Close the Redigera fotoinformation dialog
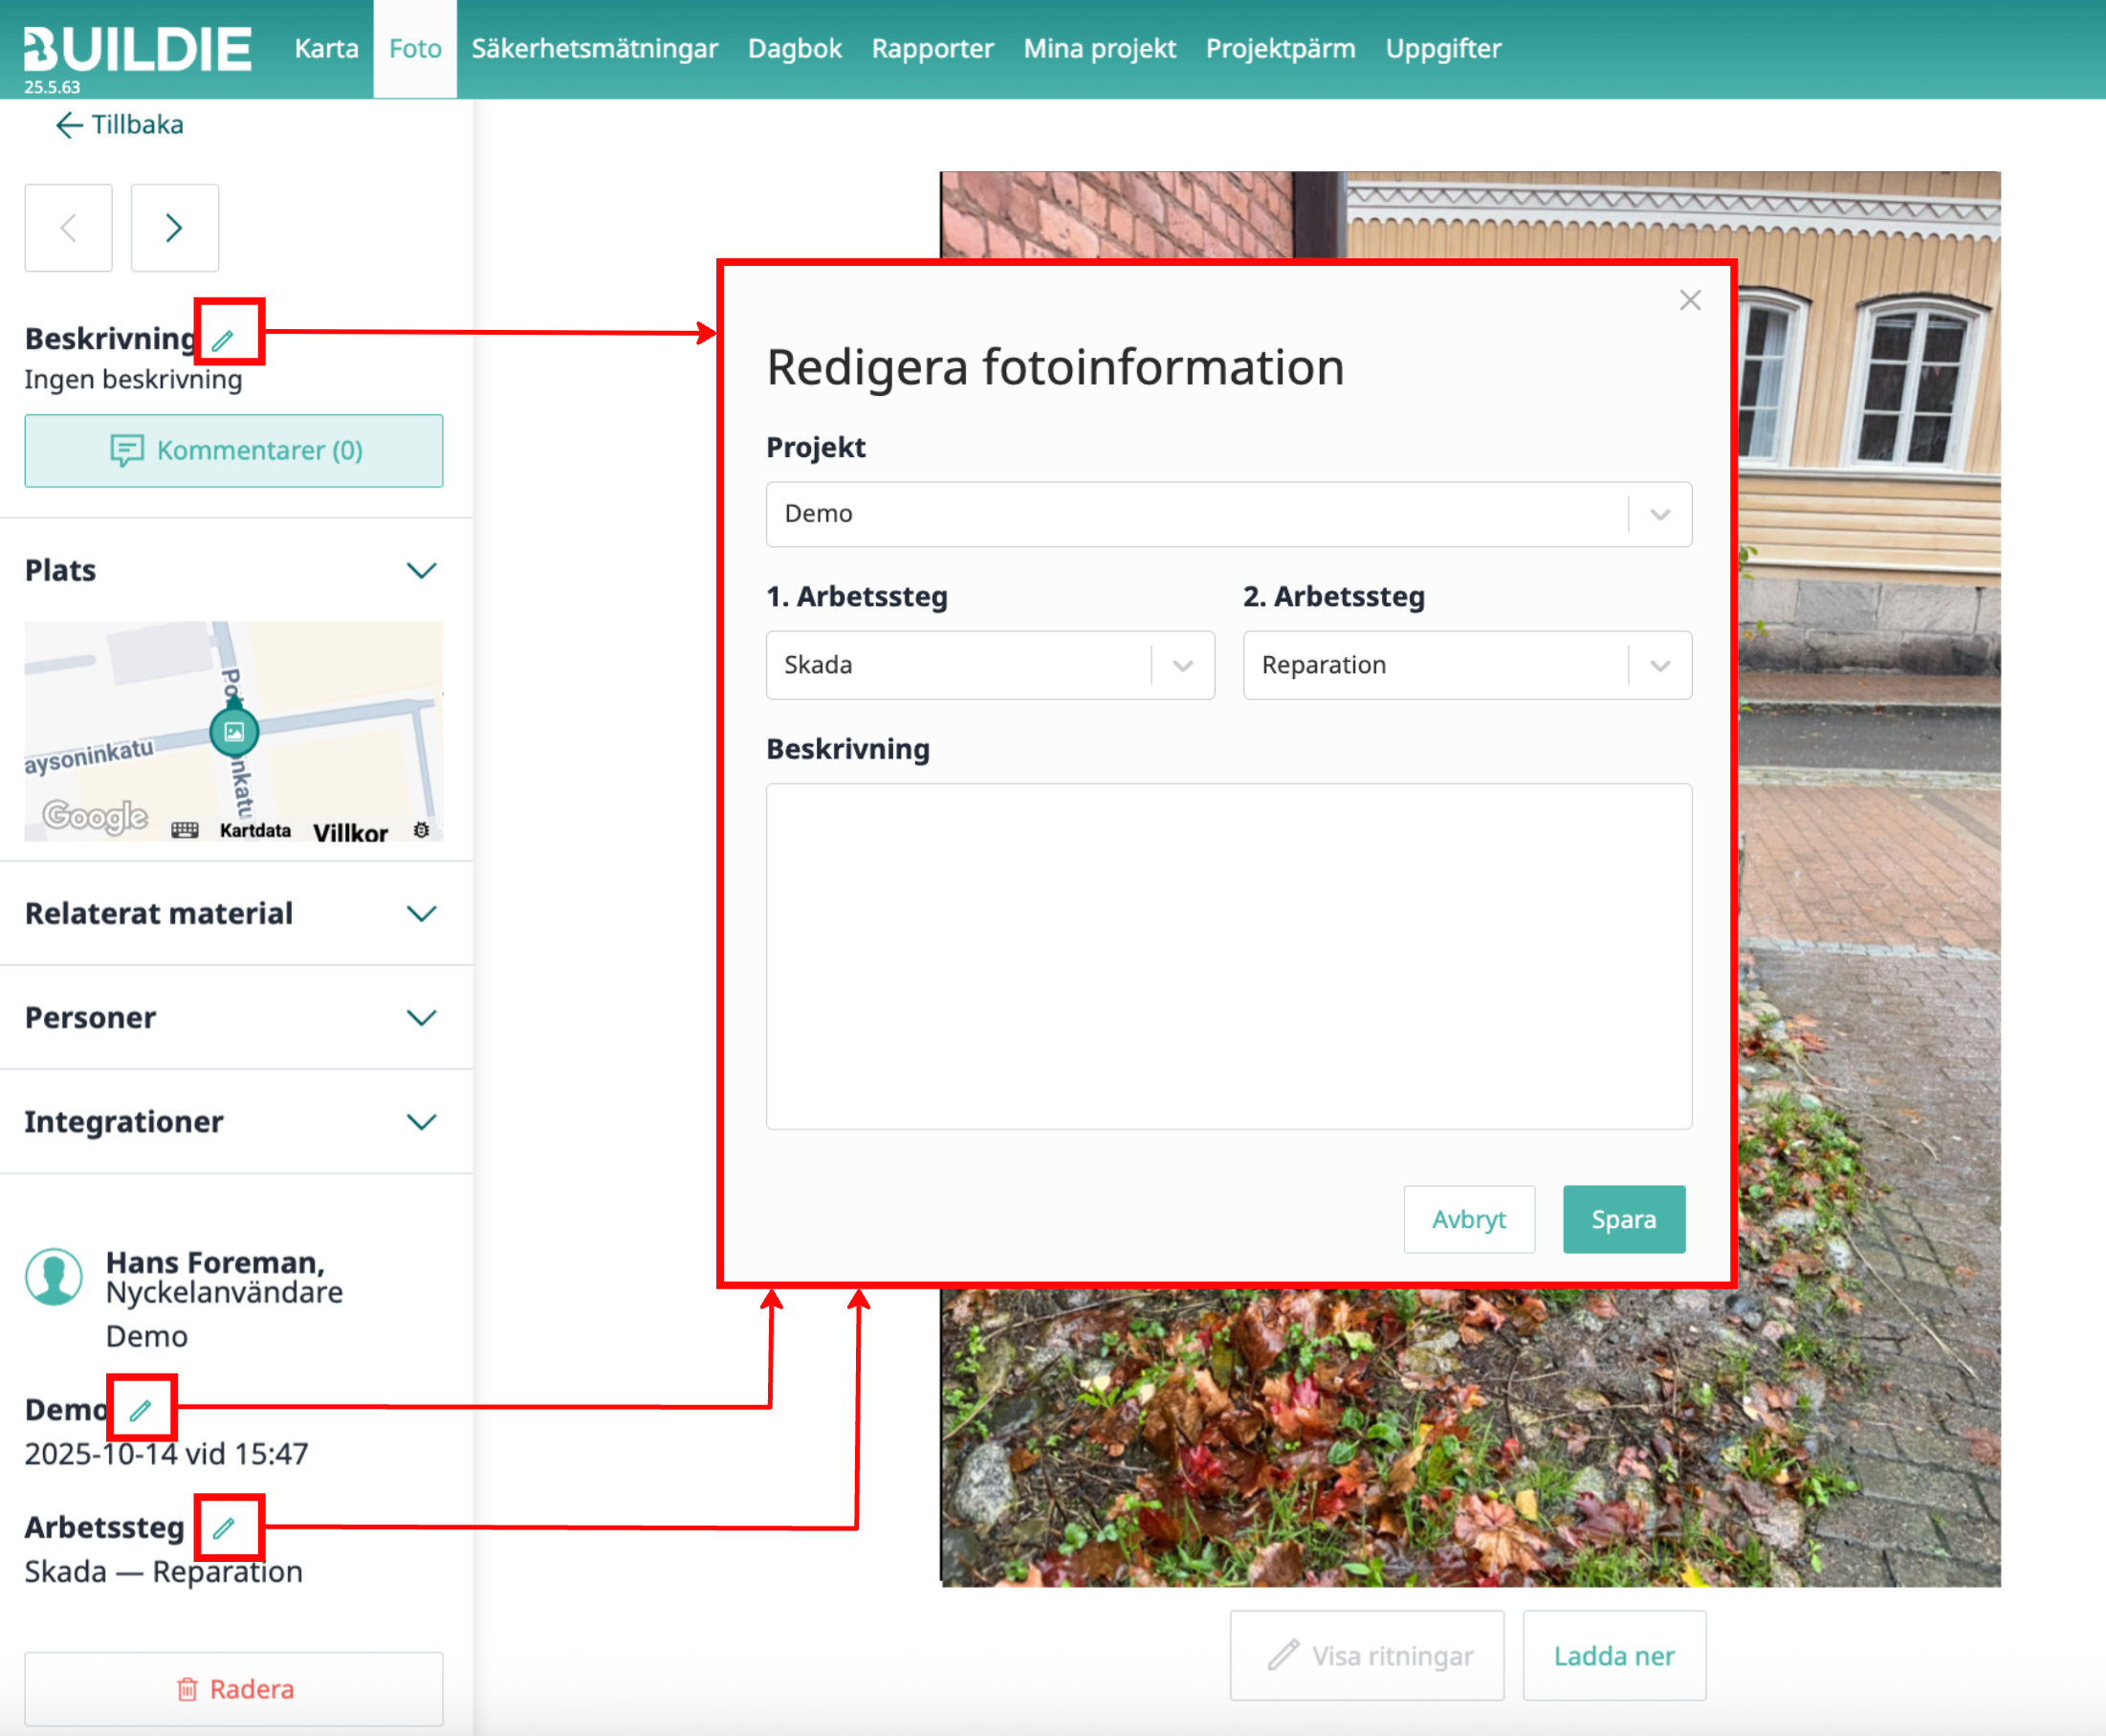 (x=1689, y=300)
